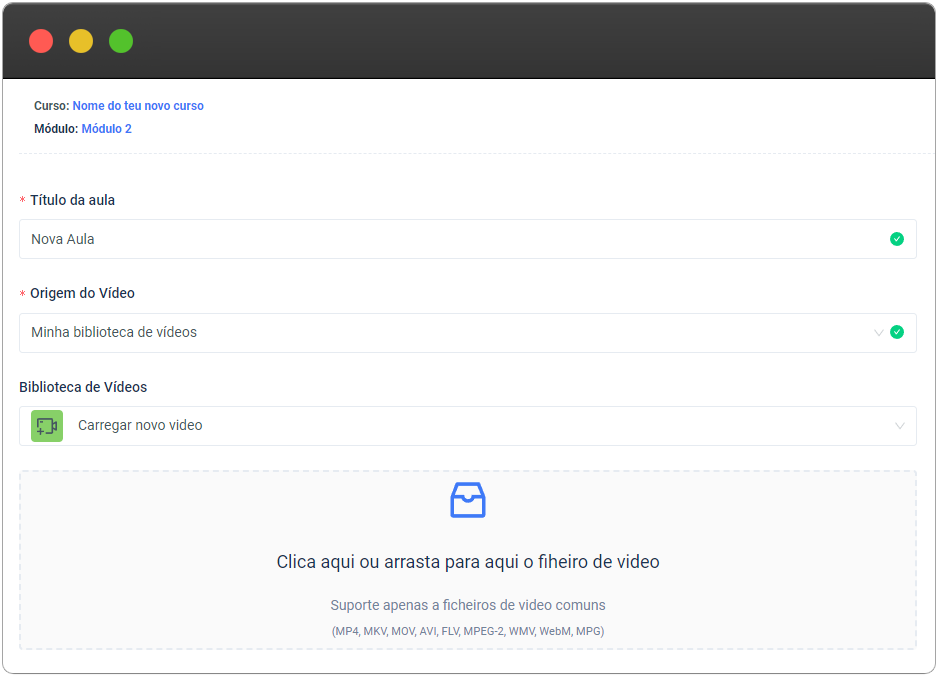Click the "Biblioteca de Vídeos" label

83,387
